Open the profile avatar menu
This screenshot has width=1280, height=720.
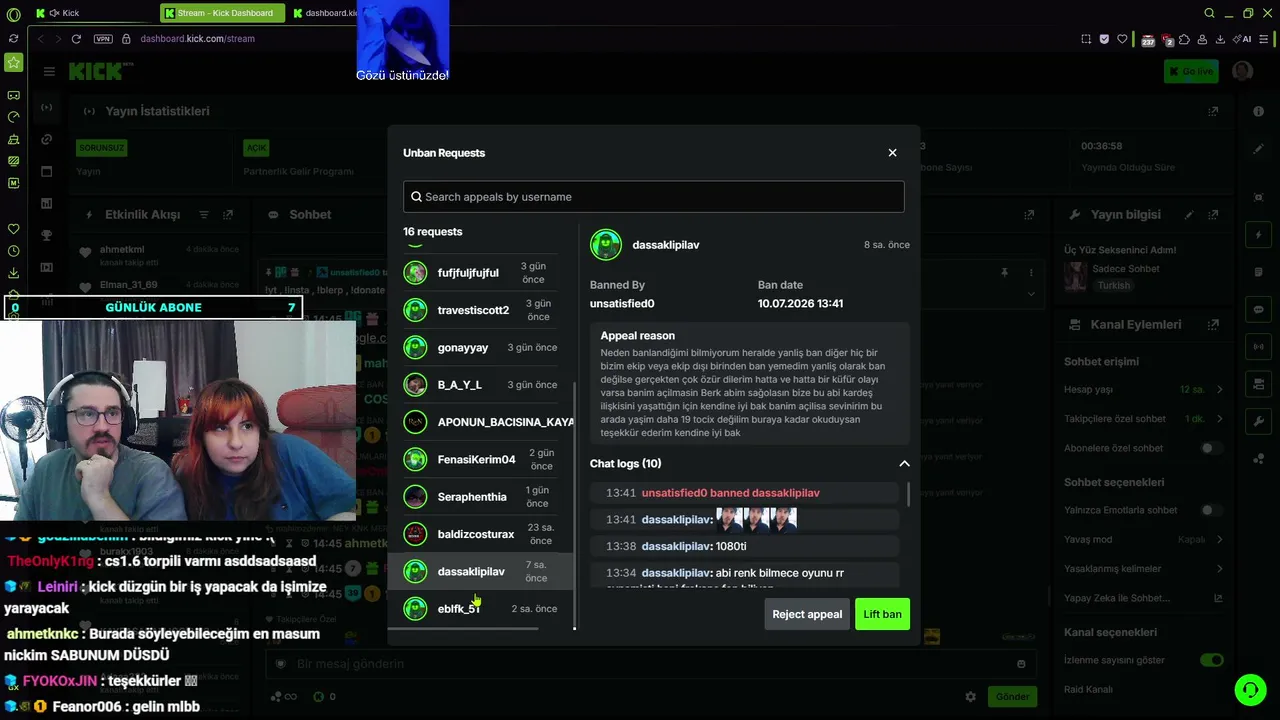click(1243, 71)
